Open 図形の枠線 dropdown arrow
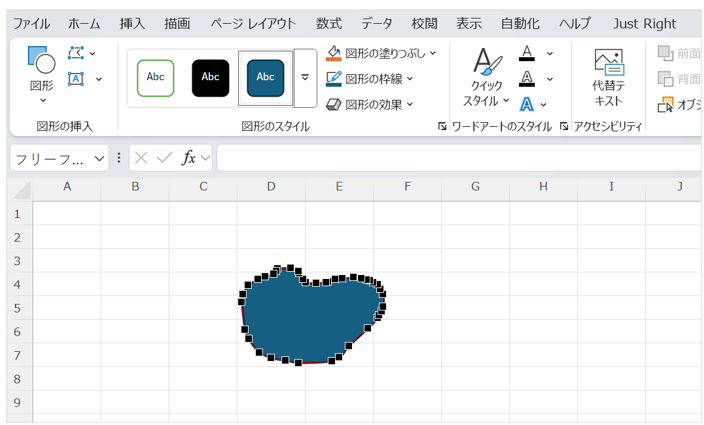The width and height of the screenshot is (704, 425). (410, 79)
